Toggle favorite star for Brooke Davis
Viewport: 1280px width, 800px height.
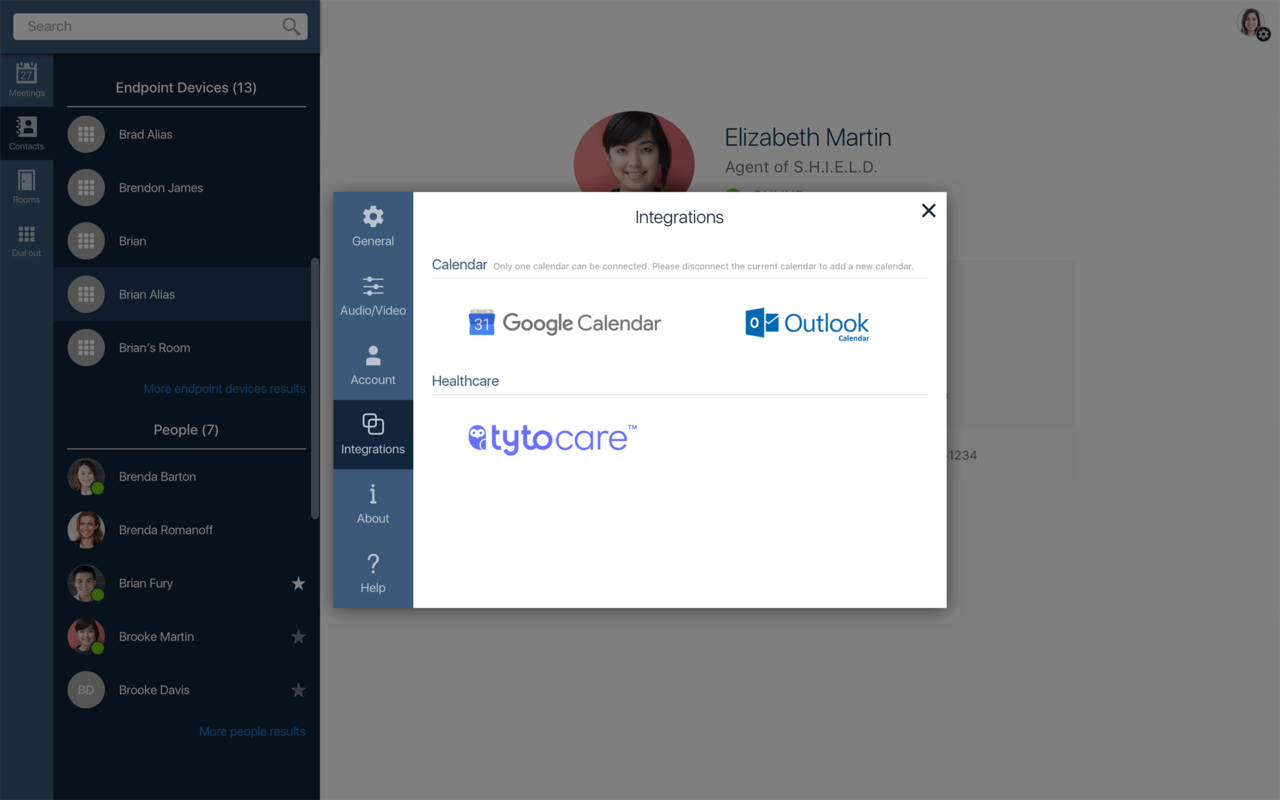click(298, 690)
